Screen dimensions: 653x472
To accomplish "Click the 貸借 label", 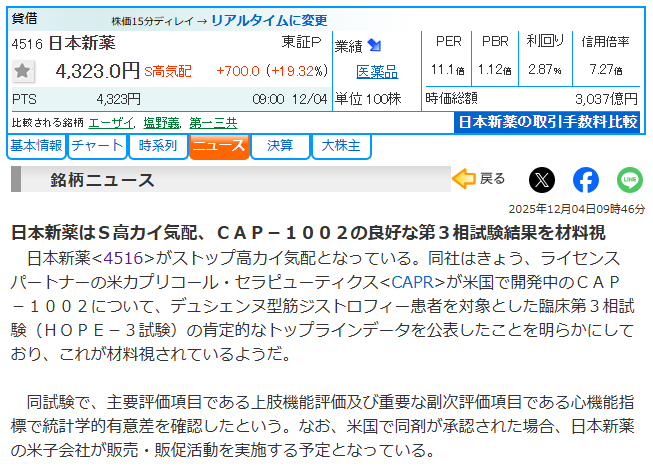I will (25, 19).
